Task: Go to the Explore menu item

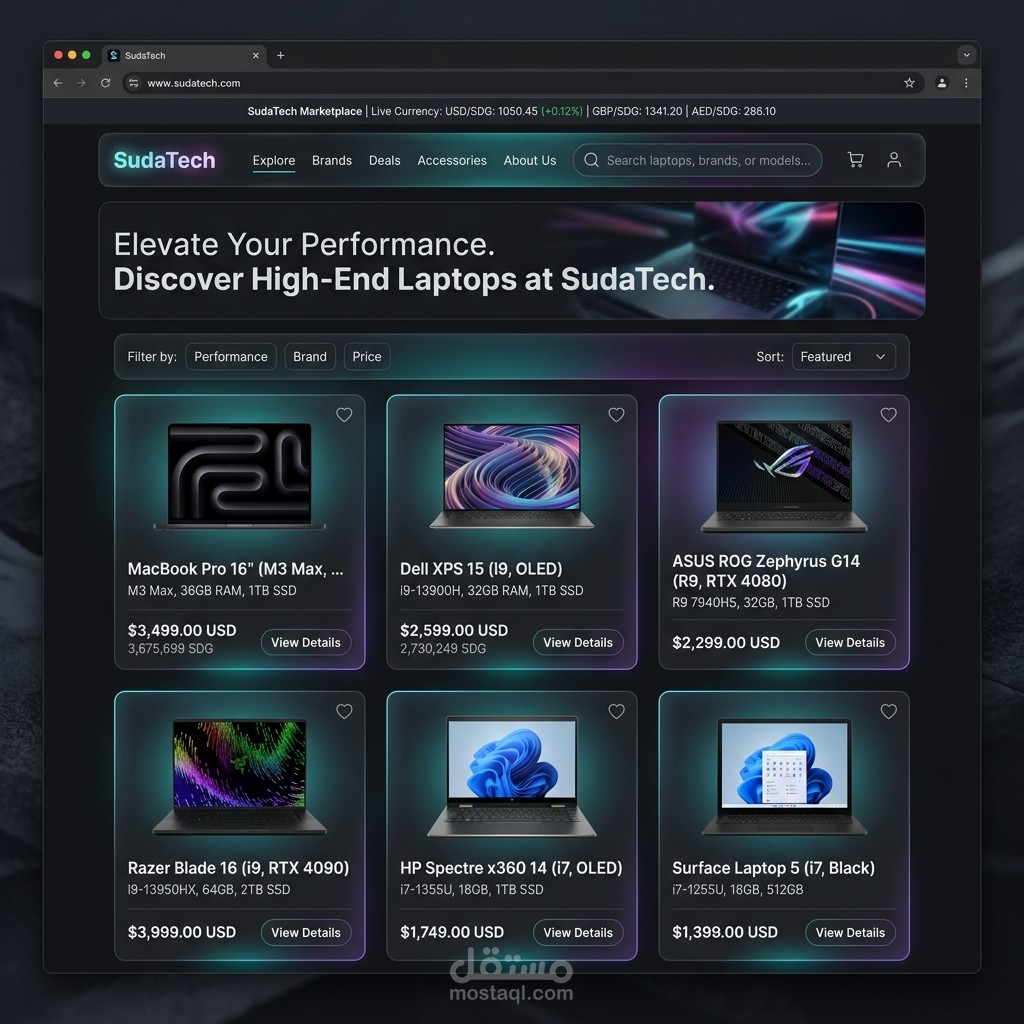Action: click(x=274, y=161)
